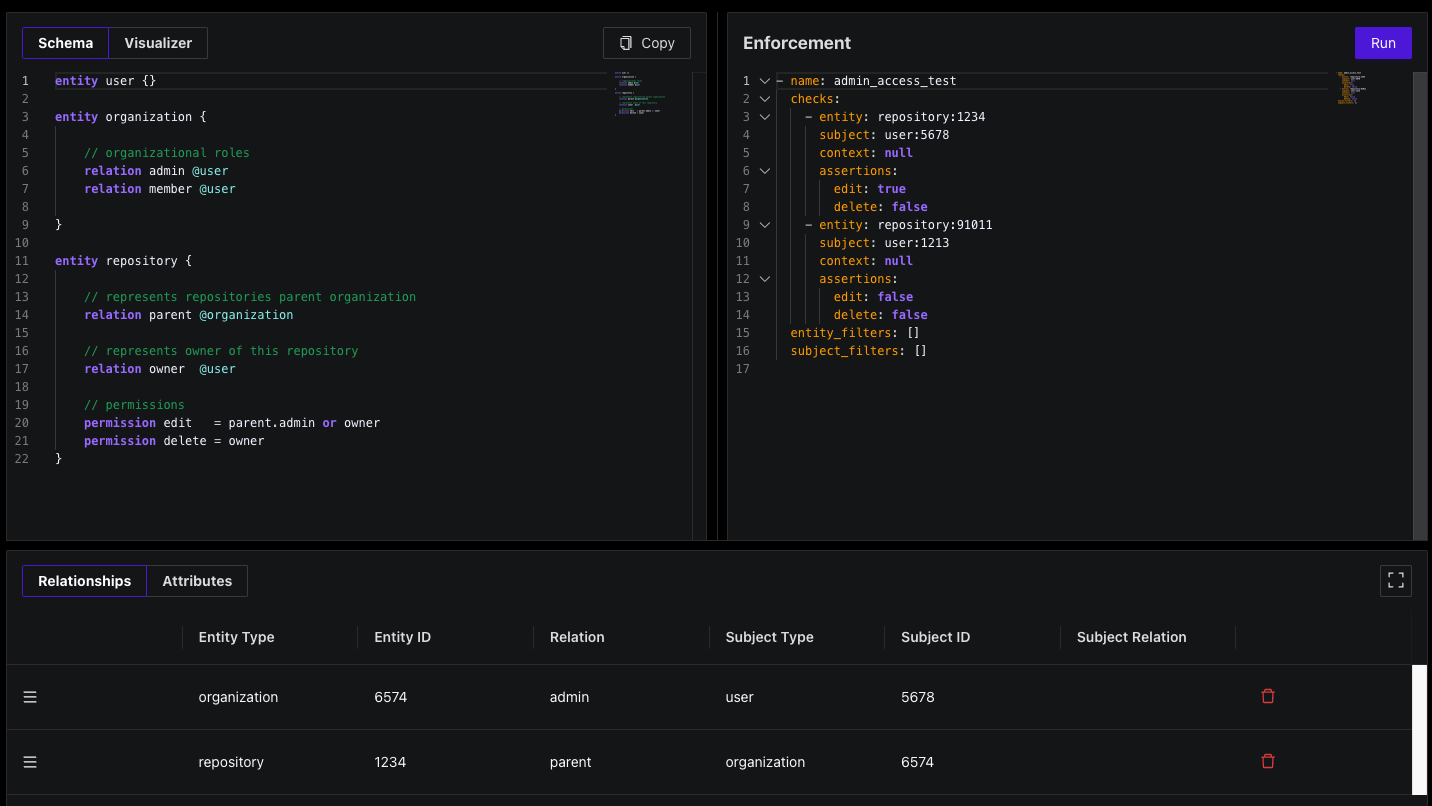1432x806 pixels.
Task: Click the enforcement editor vertical scrollbar
Action: 1420,305
